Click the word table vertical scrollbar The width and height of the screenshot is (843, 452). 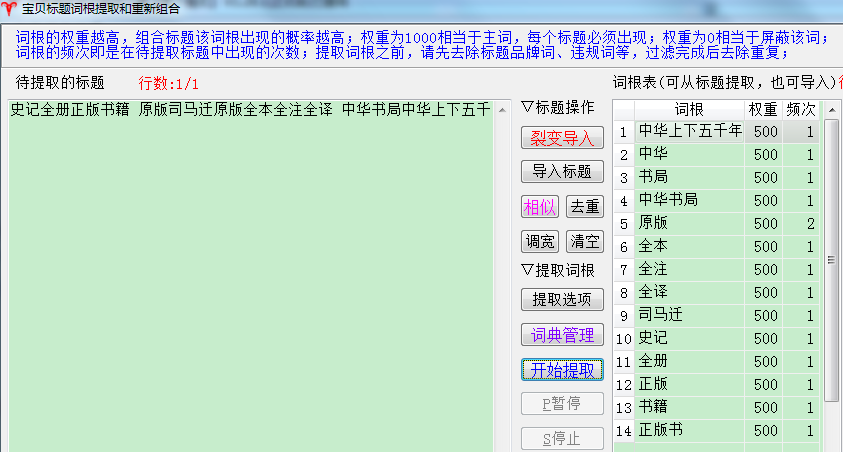[831, 260]
